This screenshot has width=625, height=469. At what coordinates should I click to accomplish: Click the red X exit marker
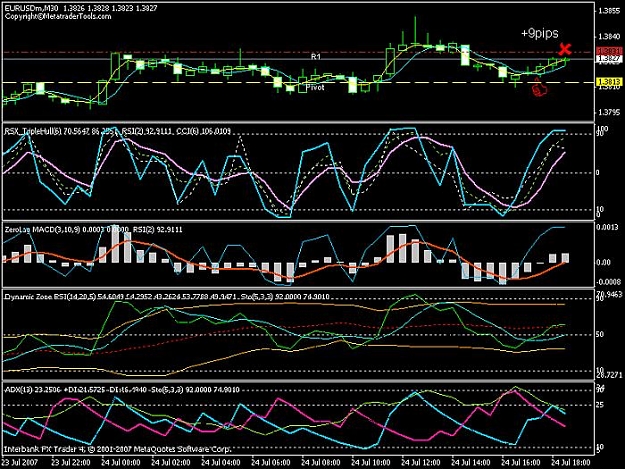(564, 49)
